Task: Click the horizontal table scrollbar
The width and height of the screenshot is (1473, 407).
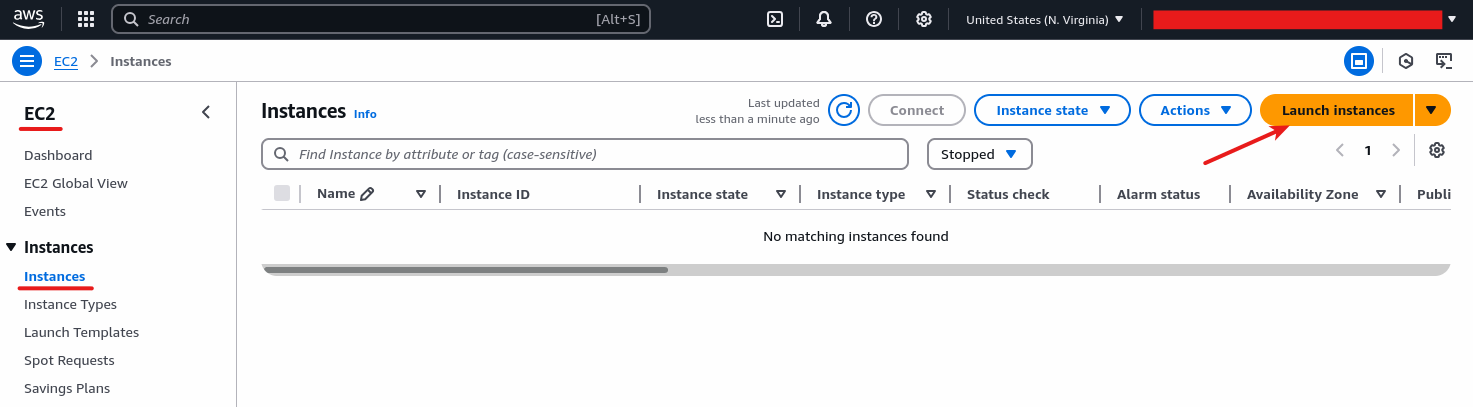Action: click(465, 269)
